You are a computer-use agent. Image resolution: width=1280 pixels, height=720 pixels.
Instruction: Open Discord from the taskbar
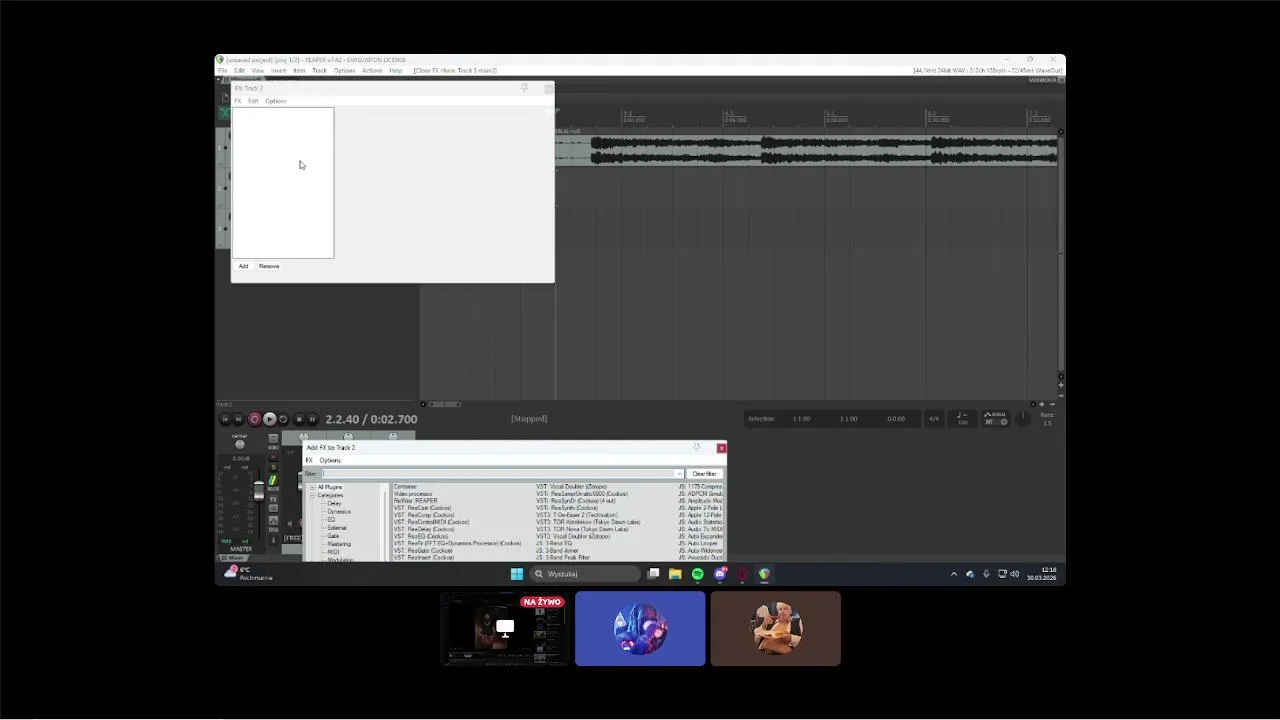(x=720, y=574)
